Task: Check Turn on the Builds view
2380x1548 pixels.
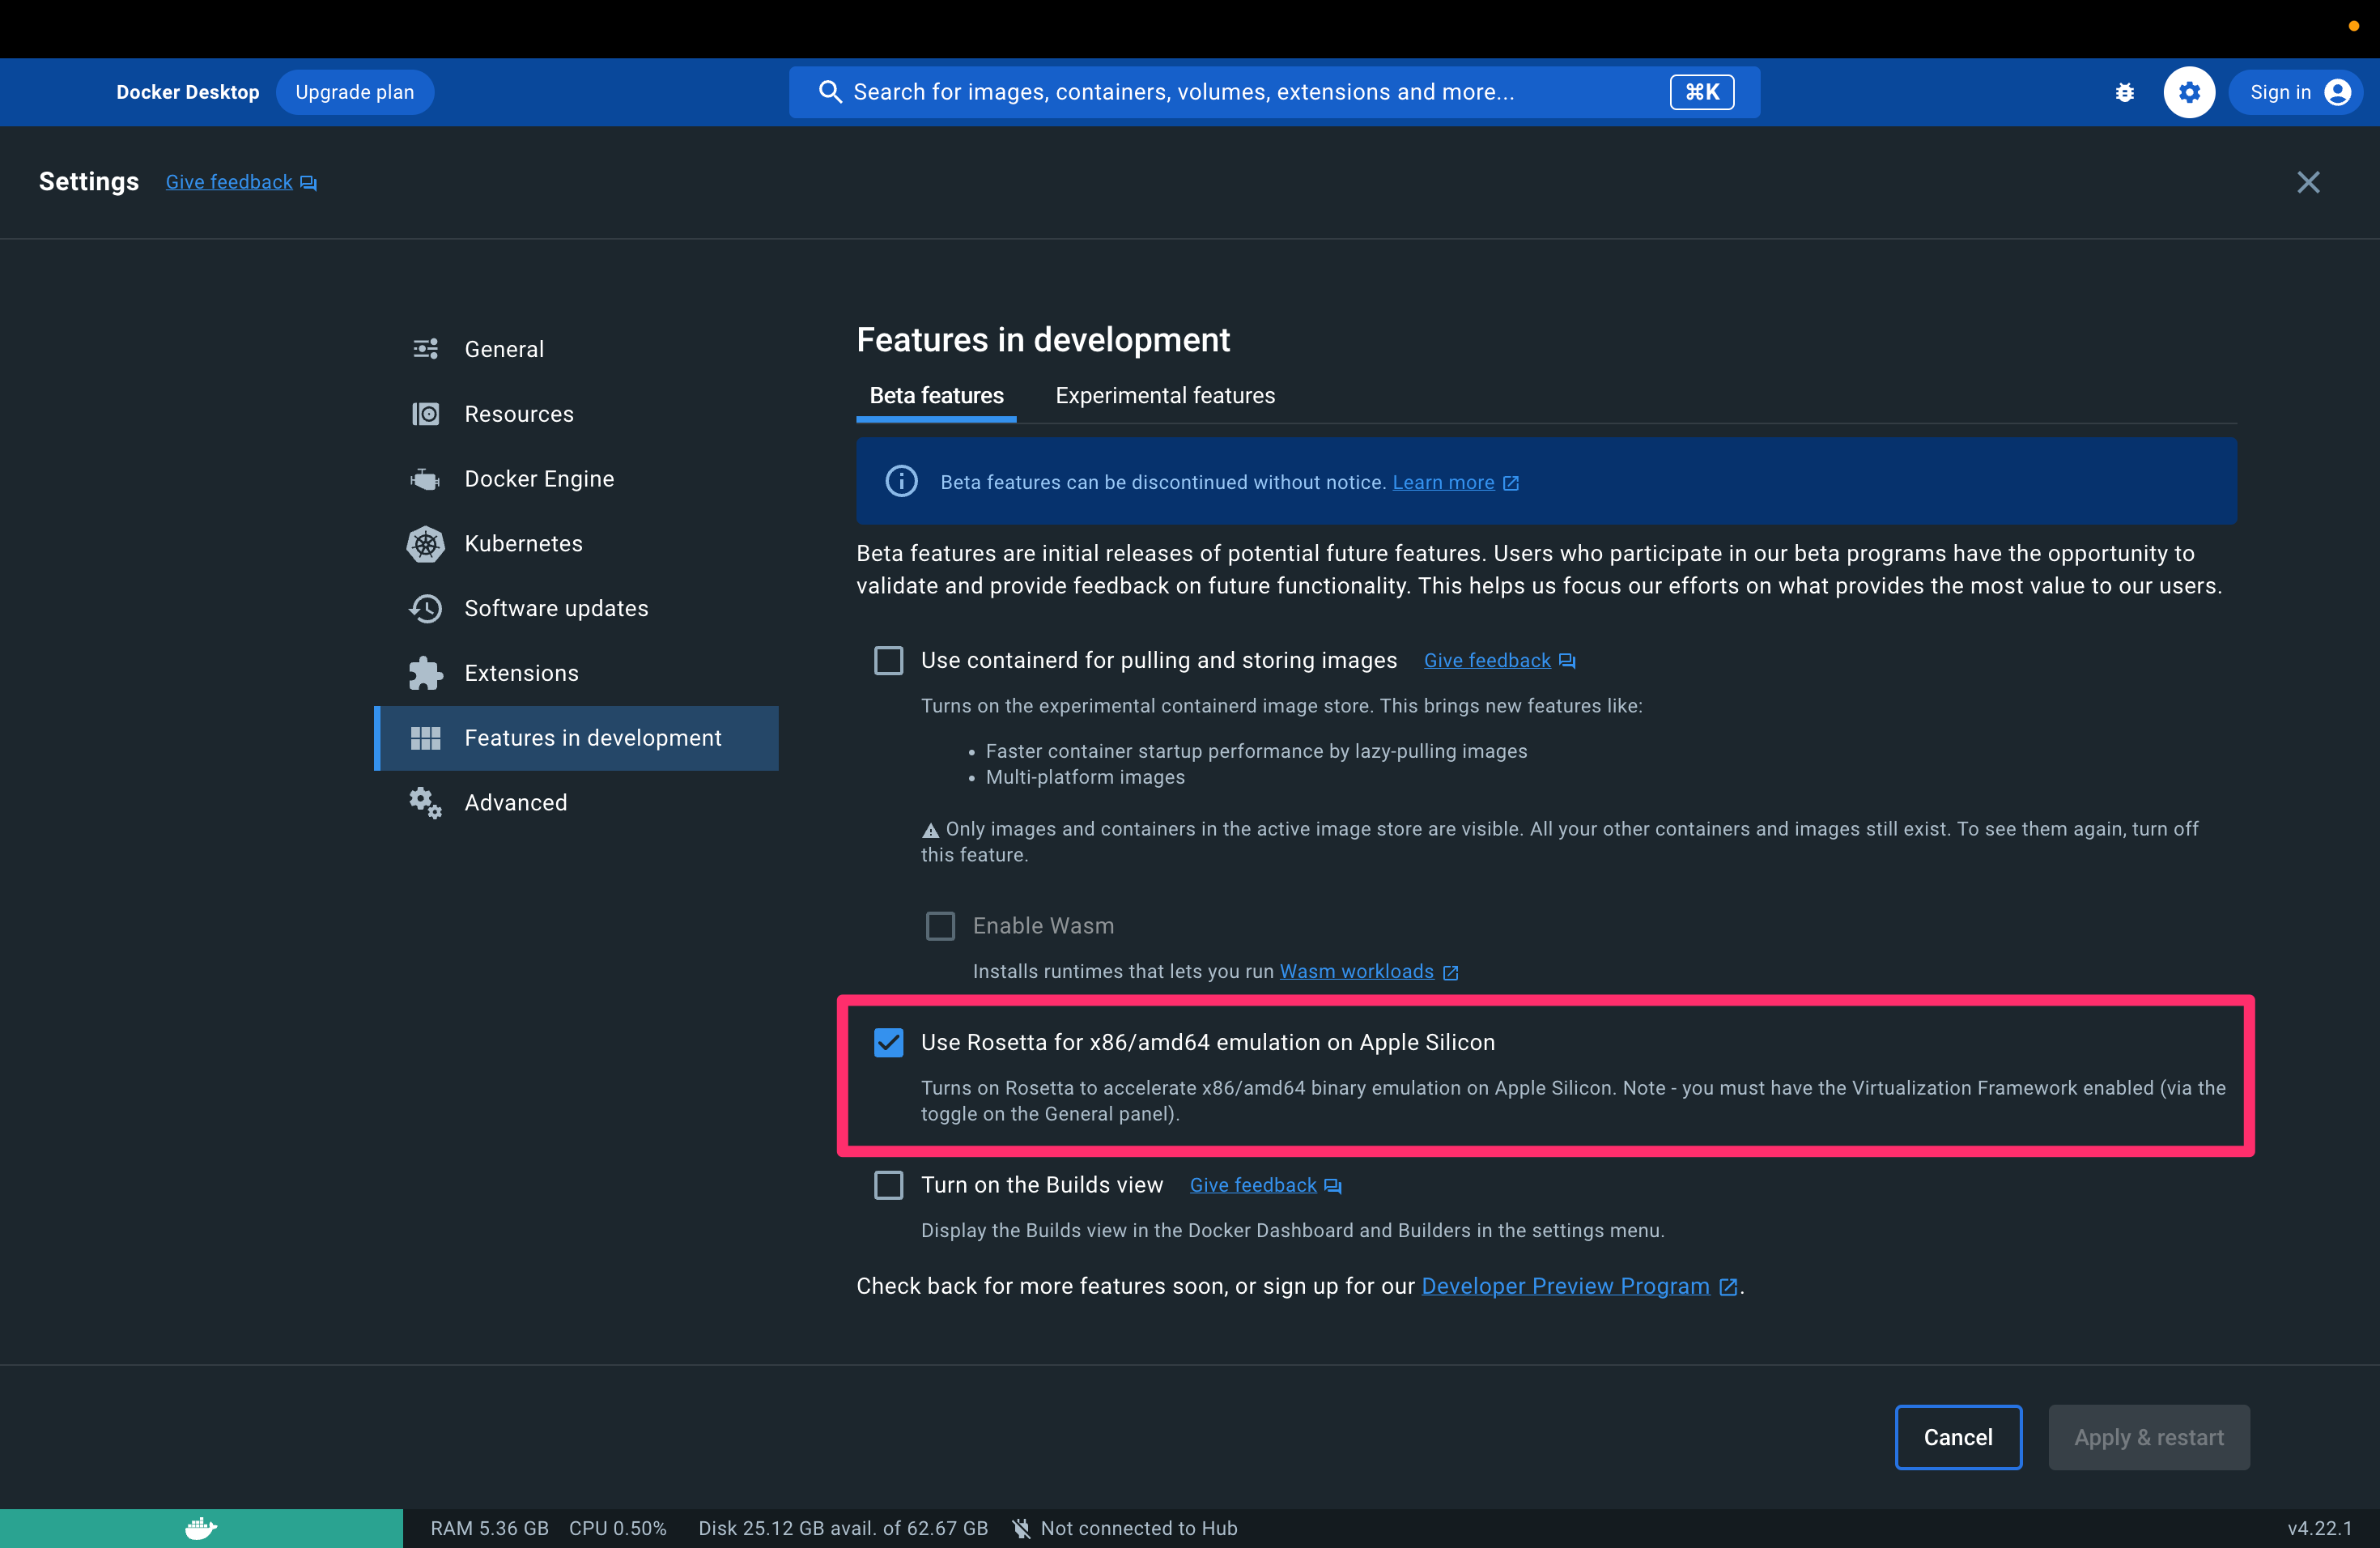Action: (888, 1185)
